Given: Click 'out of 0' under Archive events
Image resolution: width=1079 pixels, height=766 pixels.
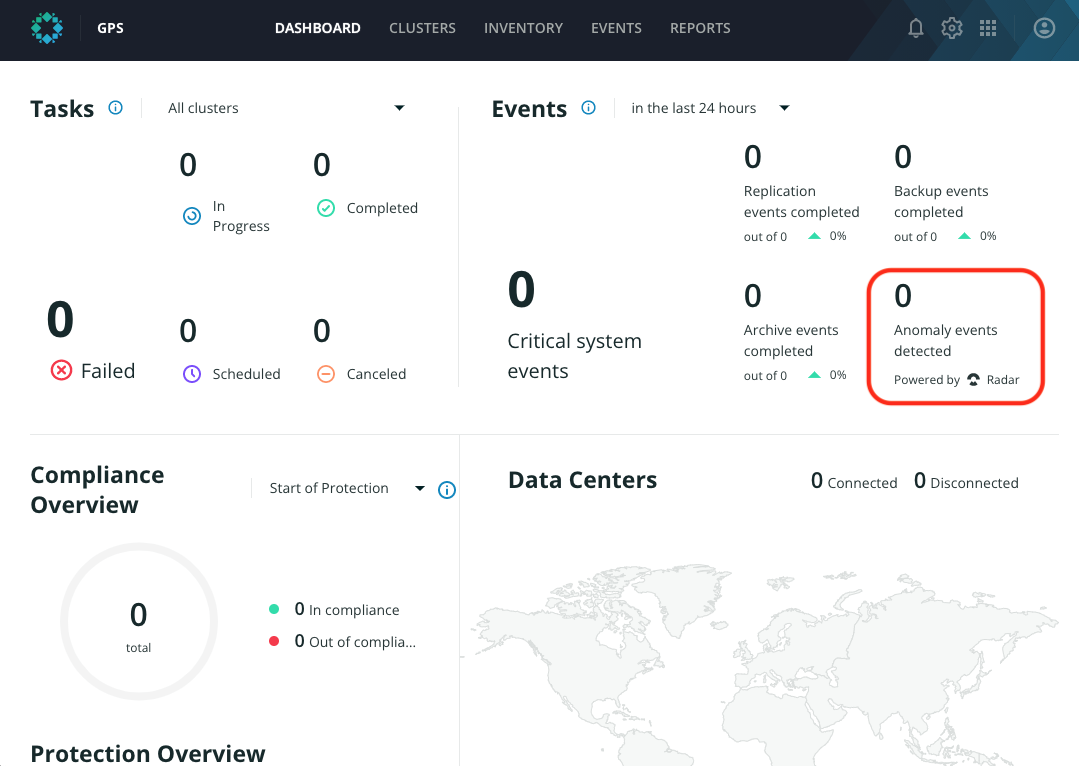Looking at the screenshot, I should click(765, 376).
